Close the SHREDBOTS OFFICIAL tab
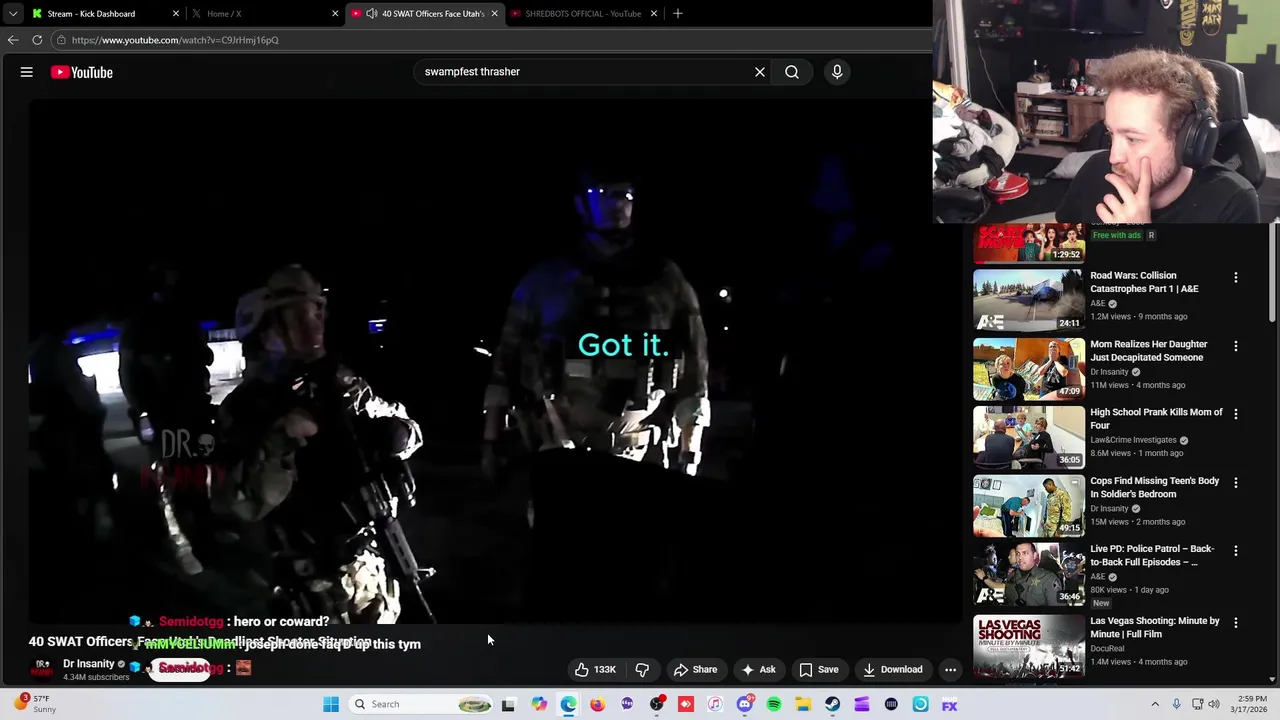 [654, 14]
